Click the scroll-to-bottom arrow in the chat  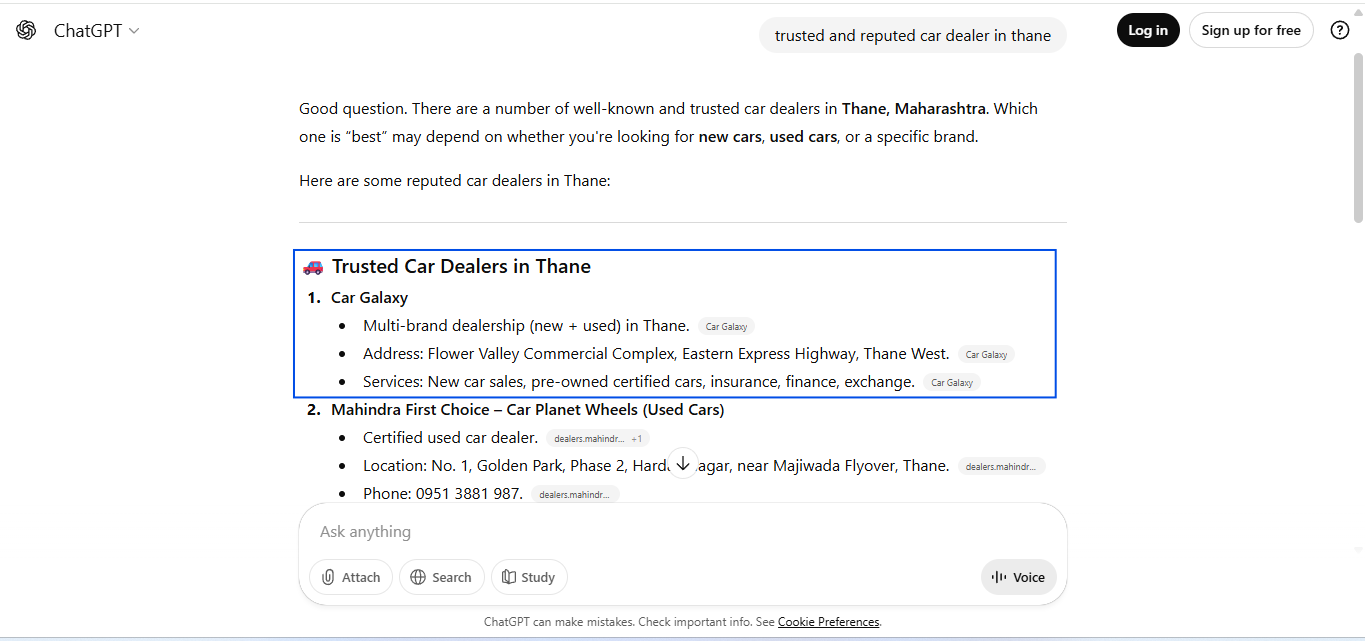[x=683, y=463]
